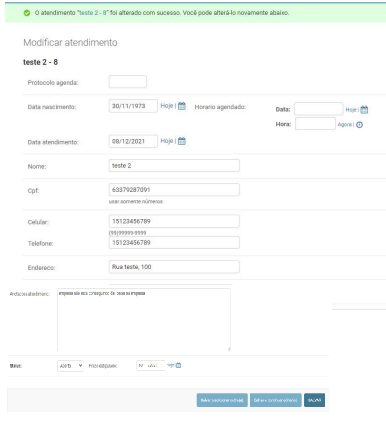Click inside the large atendimento notes textarea

(144, 320)
